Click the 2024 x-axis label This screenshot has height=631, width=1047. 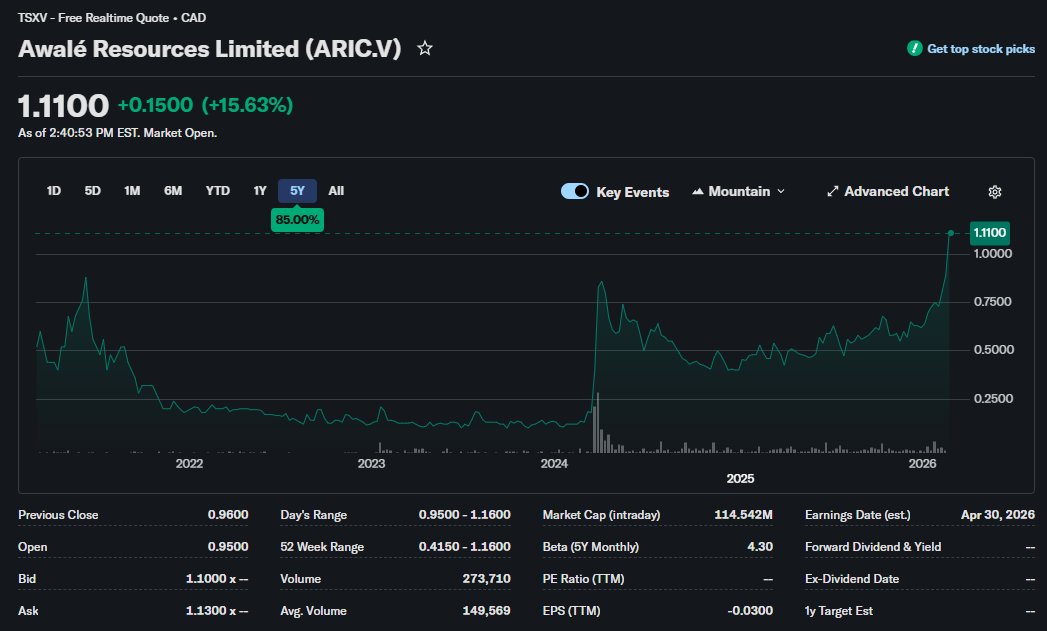point(554,463)
